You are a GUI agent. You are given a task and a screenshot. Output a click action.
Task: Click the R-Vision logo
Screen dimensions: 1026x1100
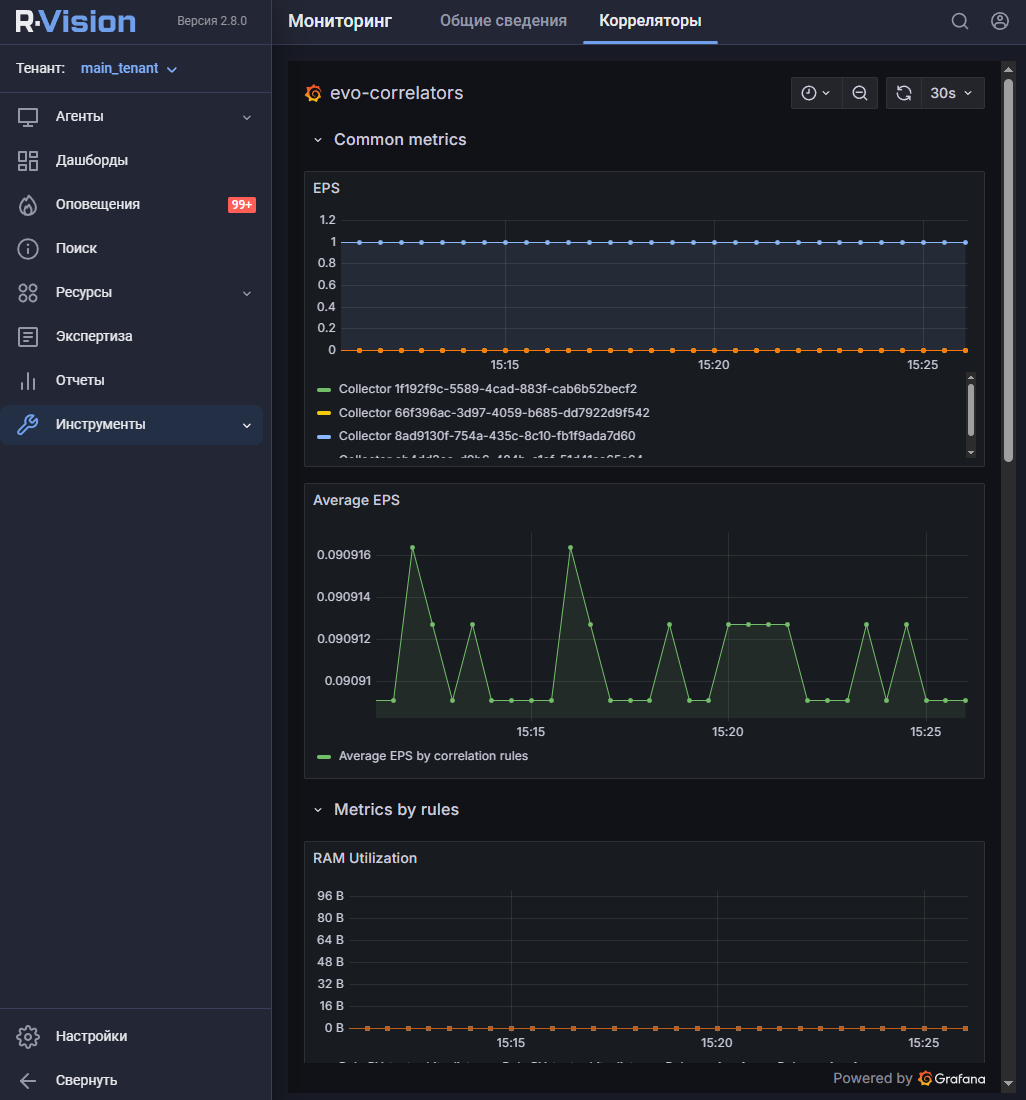(76, 22)
